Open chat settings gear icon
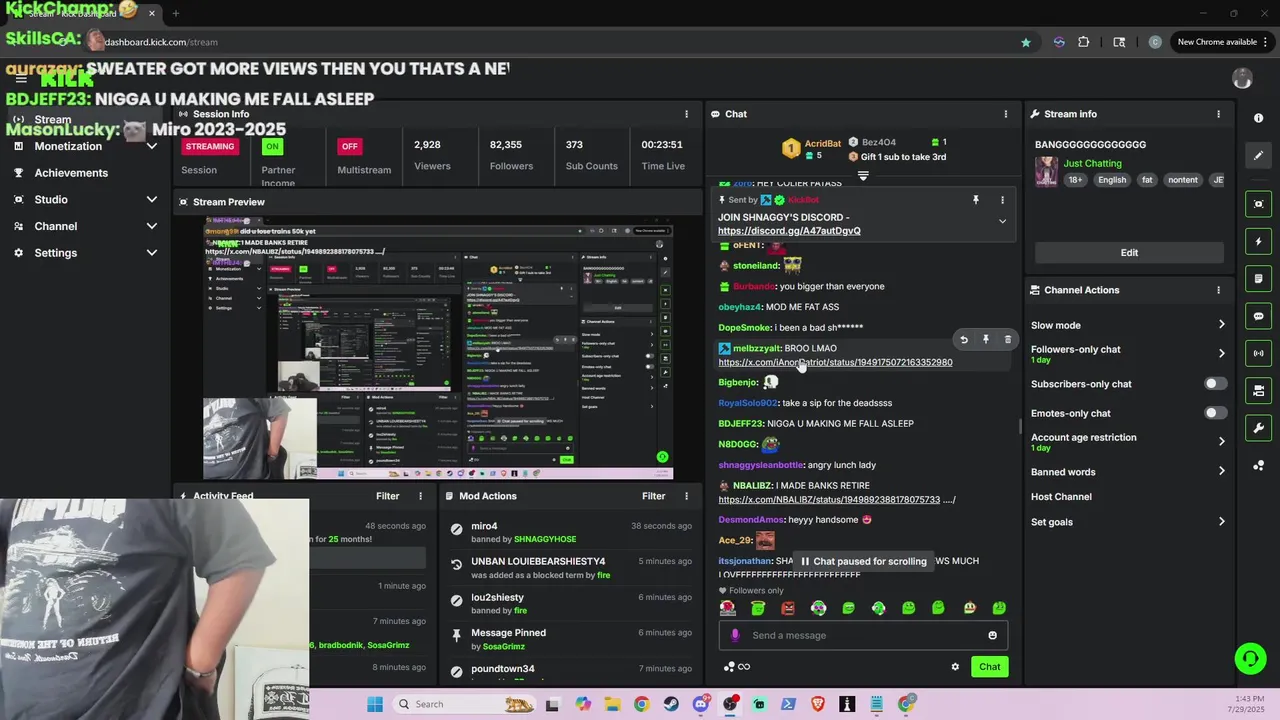This screenshot has width=1280, height=720. (955, 667)
